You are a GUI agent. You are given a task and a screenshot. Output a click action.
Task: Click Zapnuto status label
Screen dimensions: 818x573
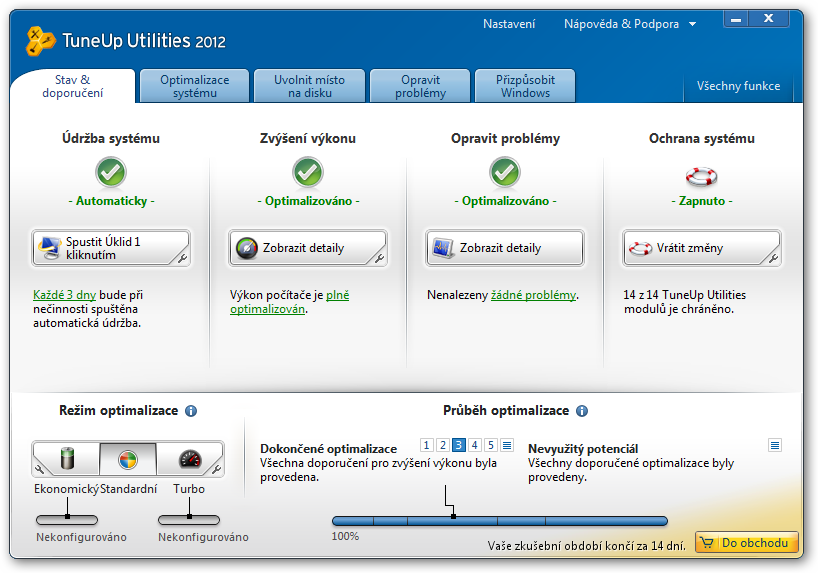(702, 201)
